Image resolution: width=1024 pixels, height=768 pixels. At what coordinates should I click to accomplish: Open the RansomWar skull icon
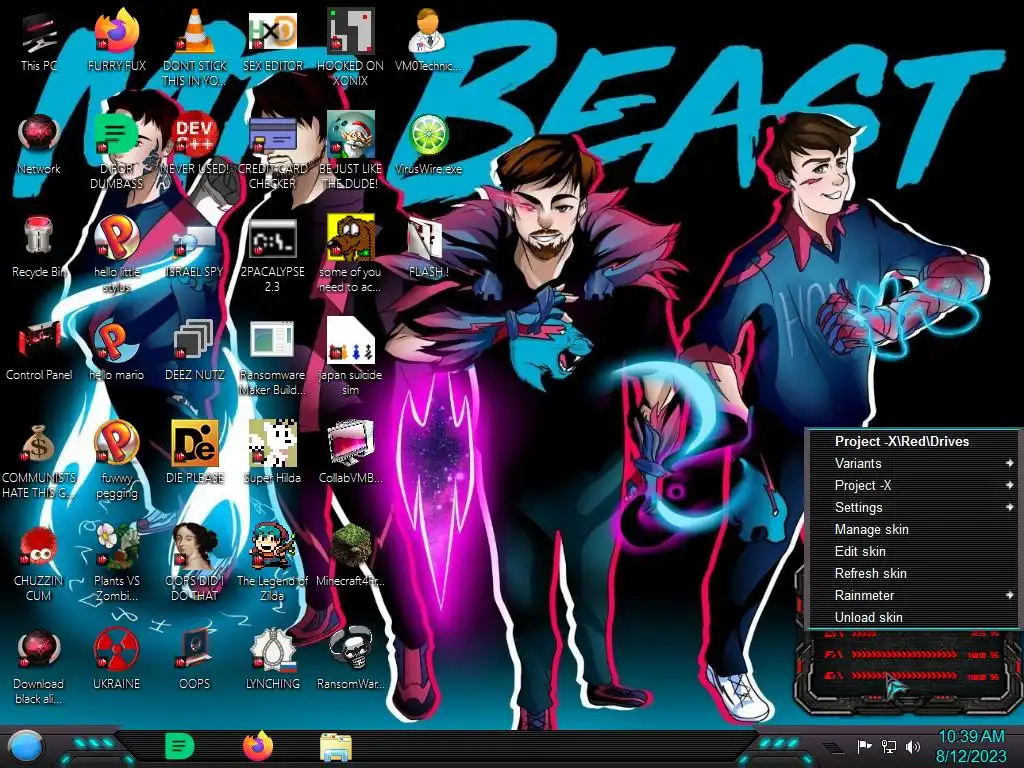click(350, 660)
